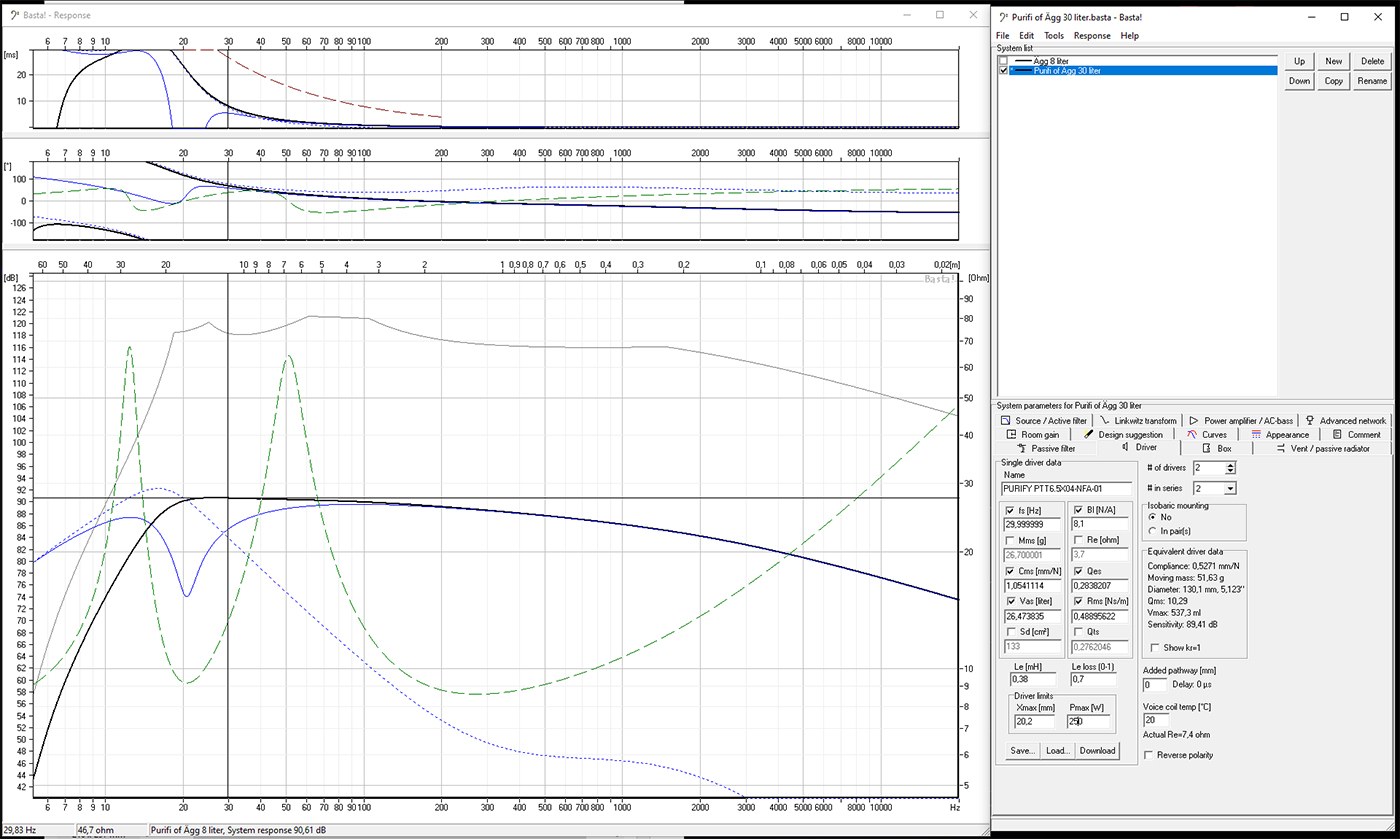
Task: Toggle the Vas [liter] checkbox
Action: tap(1010, 601)
